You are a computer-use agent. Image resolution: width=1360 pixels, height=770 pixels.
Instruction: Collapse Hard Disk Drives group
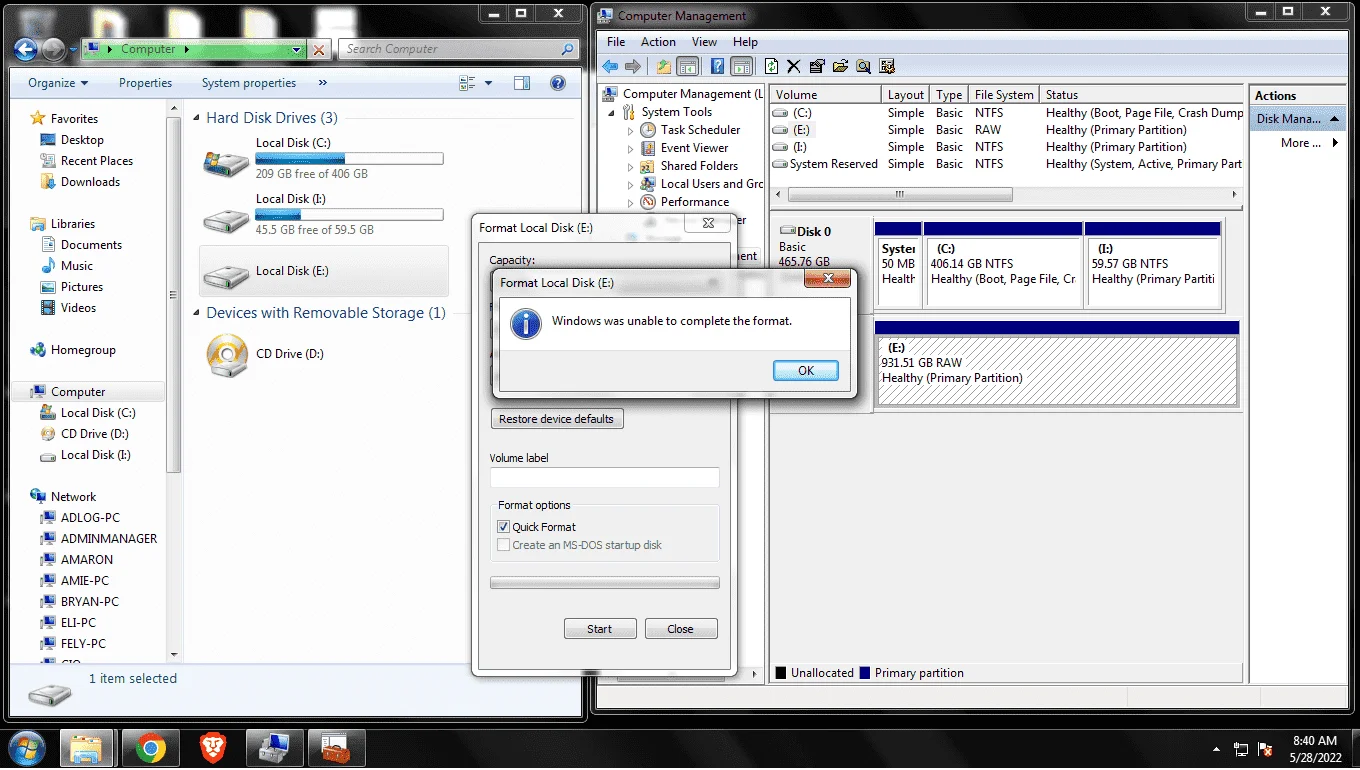pos(197,118)
